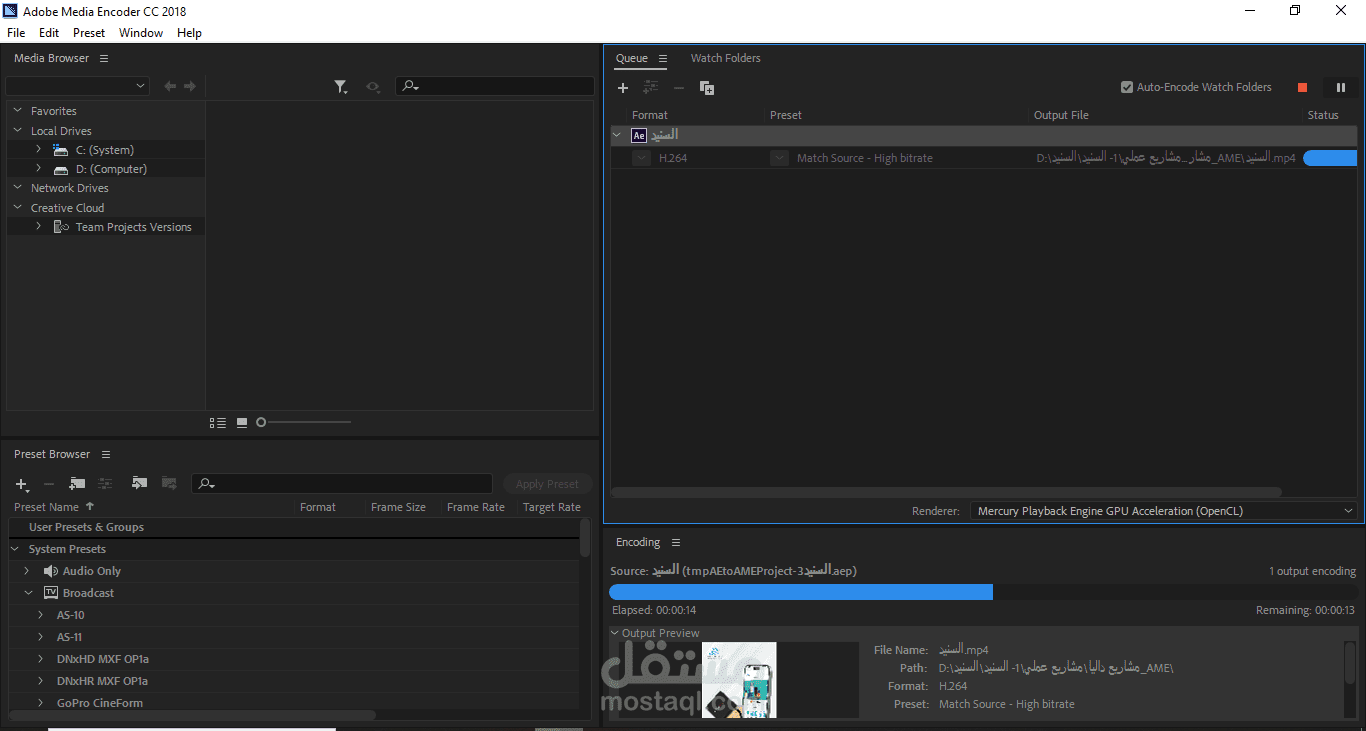1366x731 pixels.
Task: Collapse the Favorites section
Action: click(x=17, y=111)
